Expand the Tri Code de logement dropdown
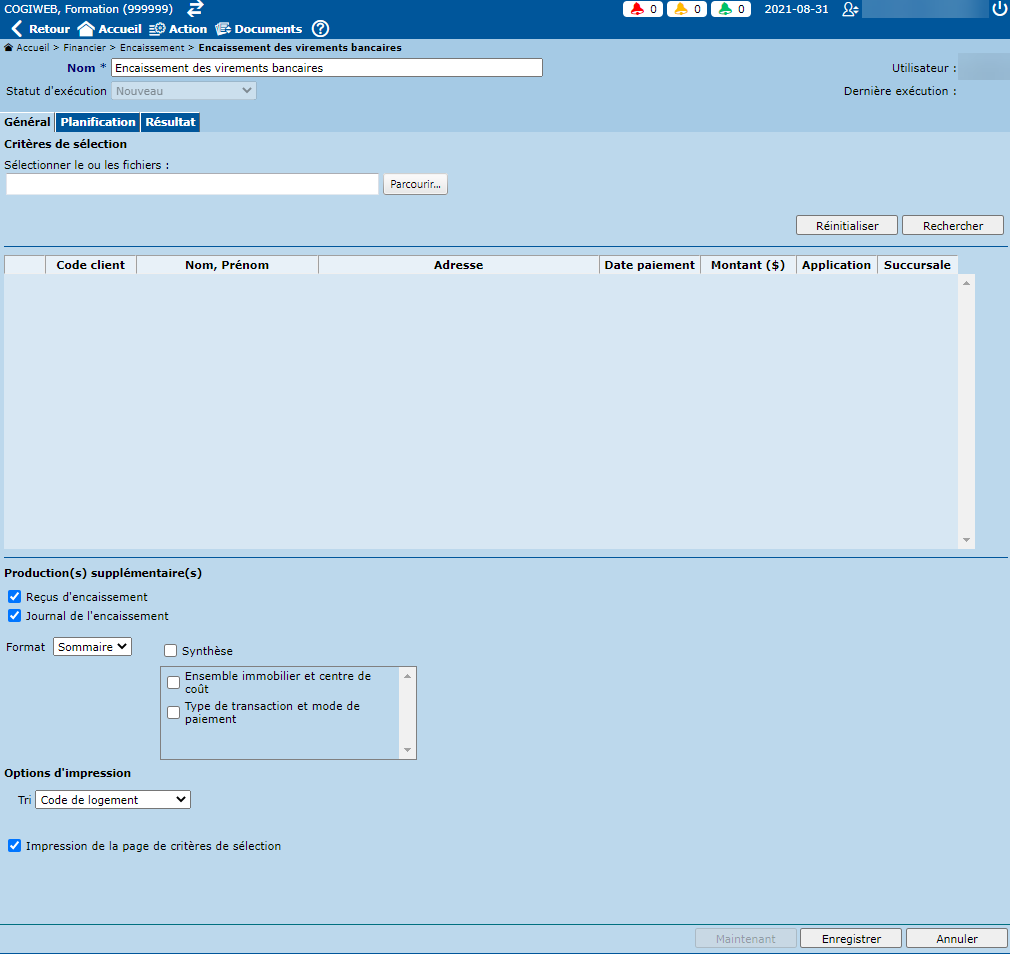Viewport: 1010px width, 954px height. (x=112, y=800)
